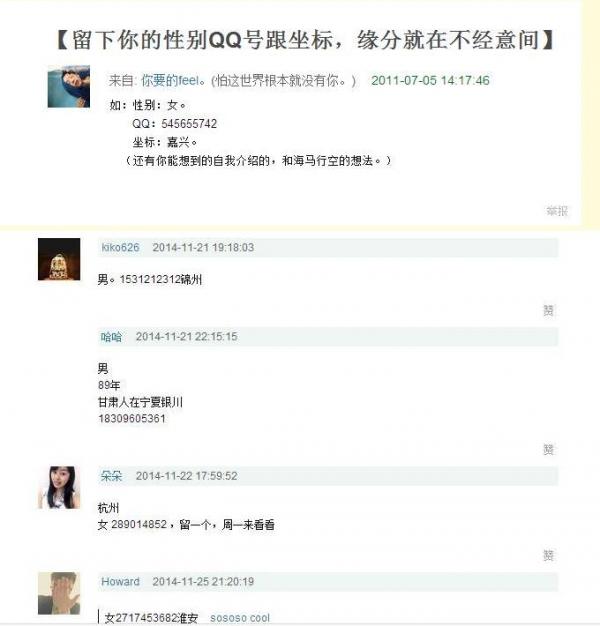Screen dimensions: 600x626
Task: Click the thread title heading
Action: [305, 40]
